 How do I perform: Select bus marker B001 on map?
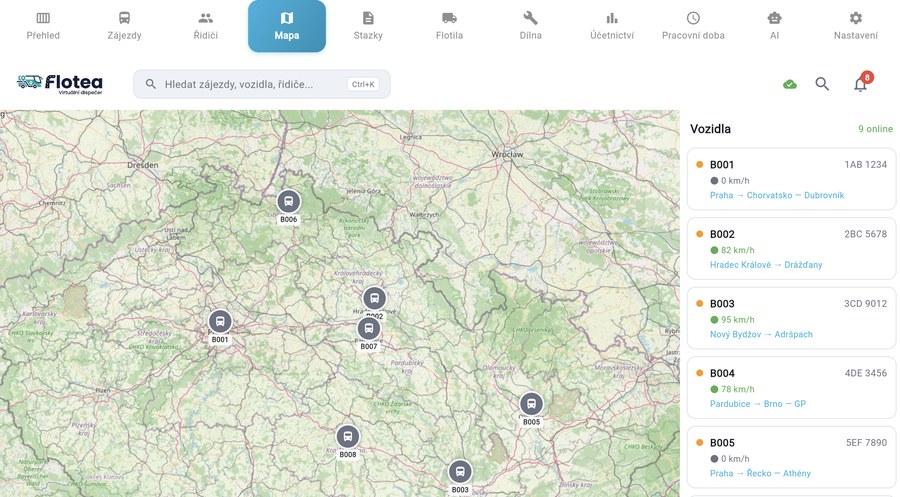pos(220,322)
